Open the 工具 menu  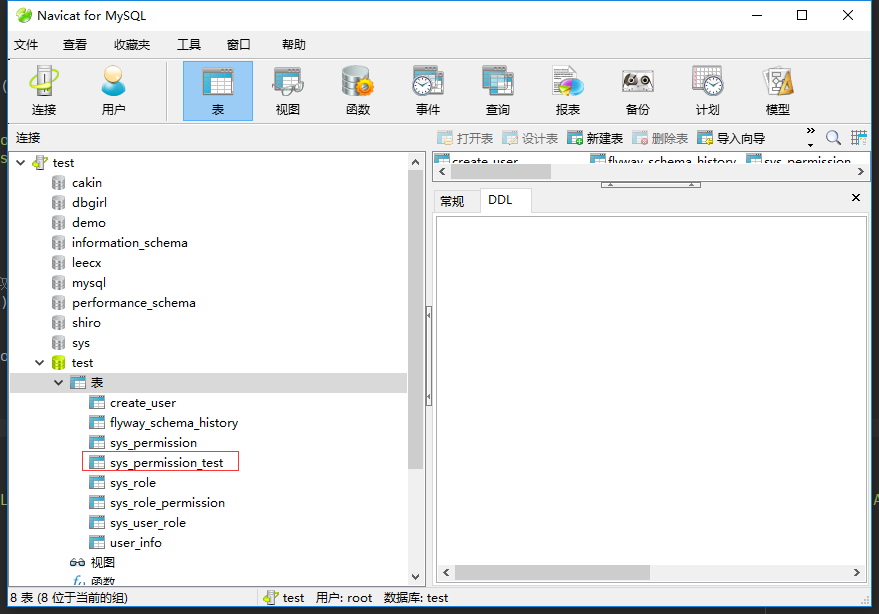pyautogui.click(x=189, y=44)
